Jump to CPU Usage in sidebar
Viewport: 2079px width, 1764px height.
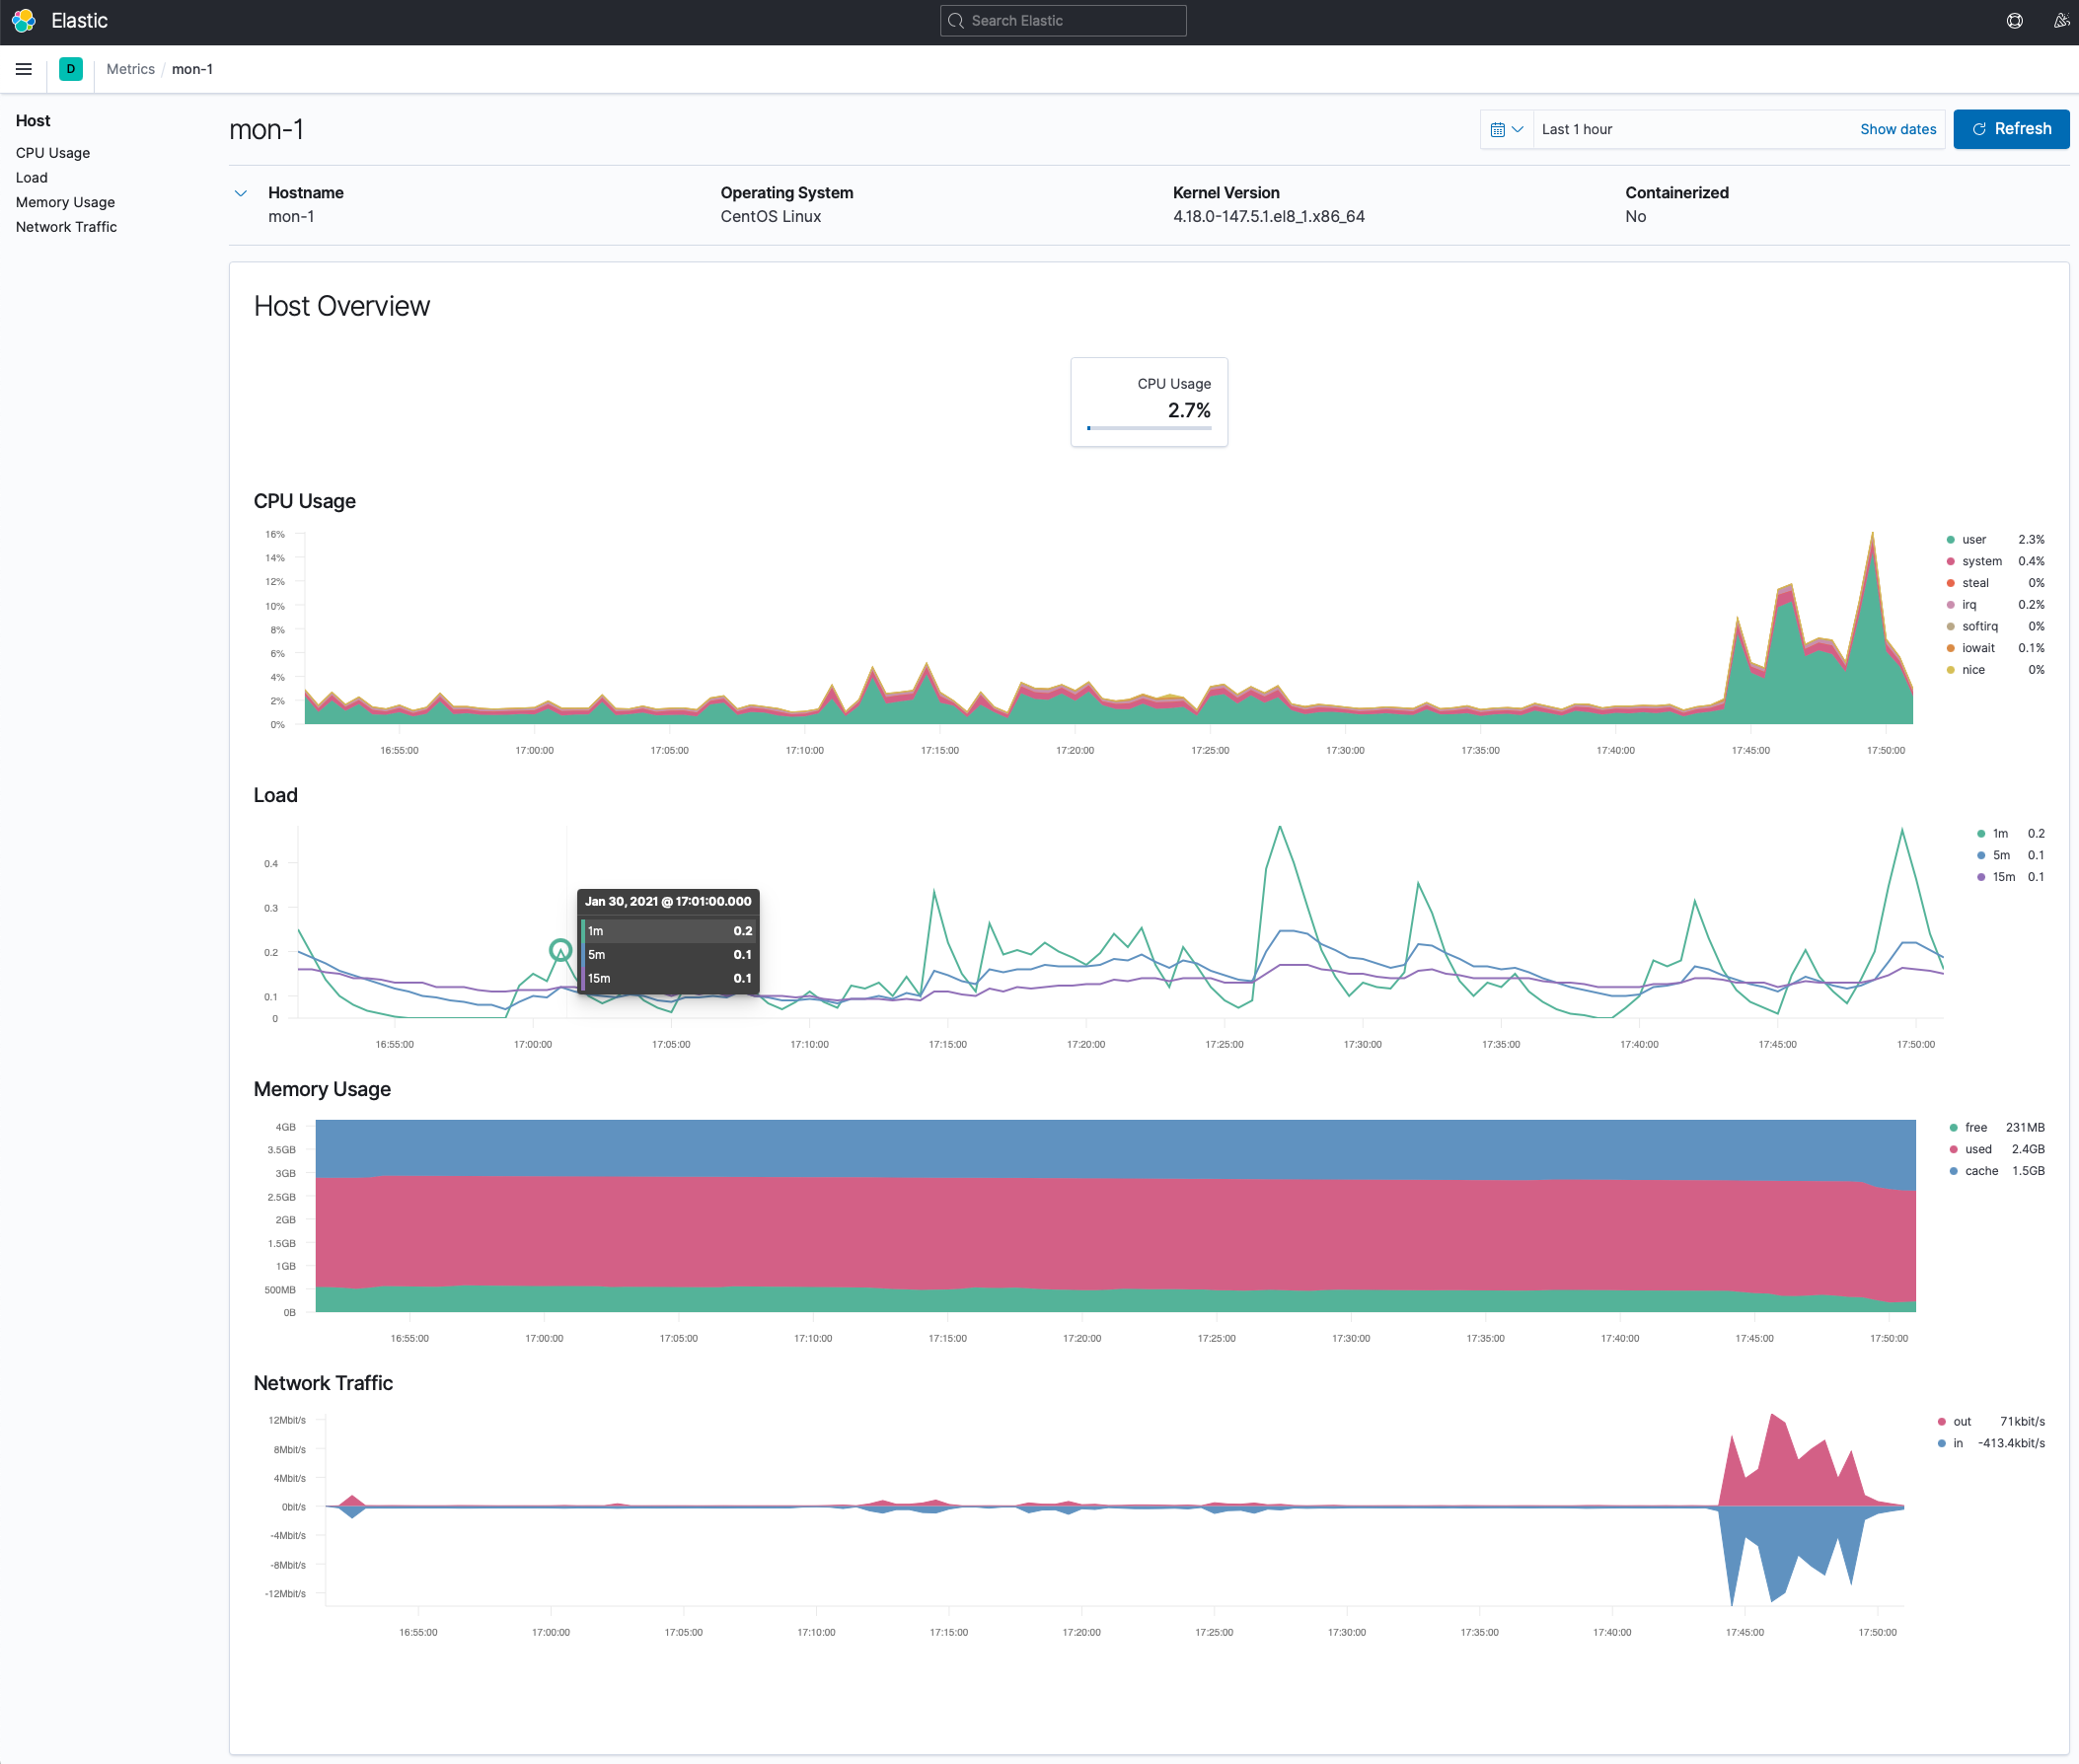coord(53,153)
